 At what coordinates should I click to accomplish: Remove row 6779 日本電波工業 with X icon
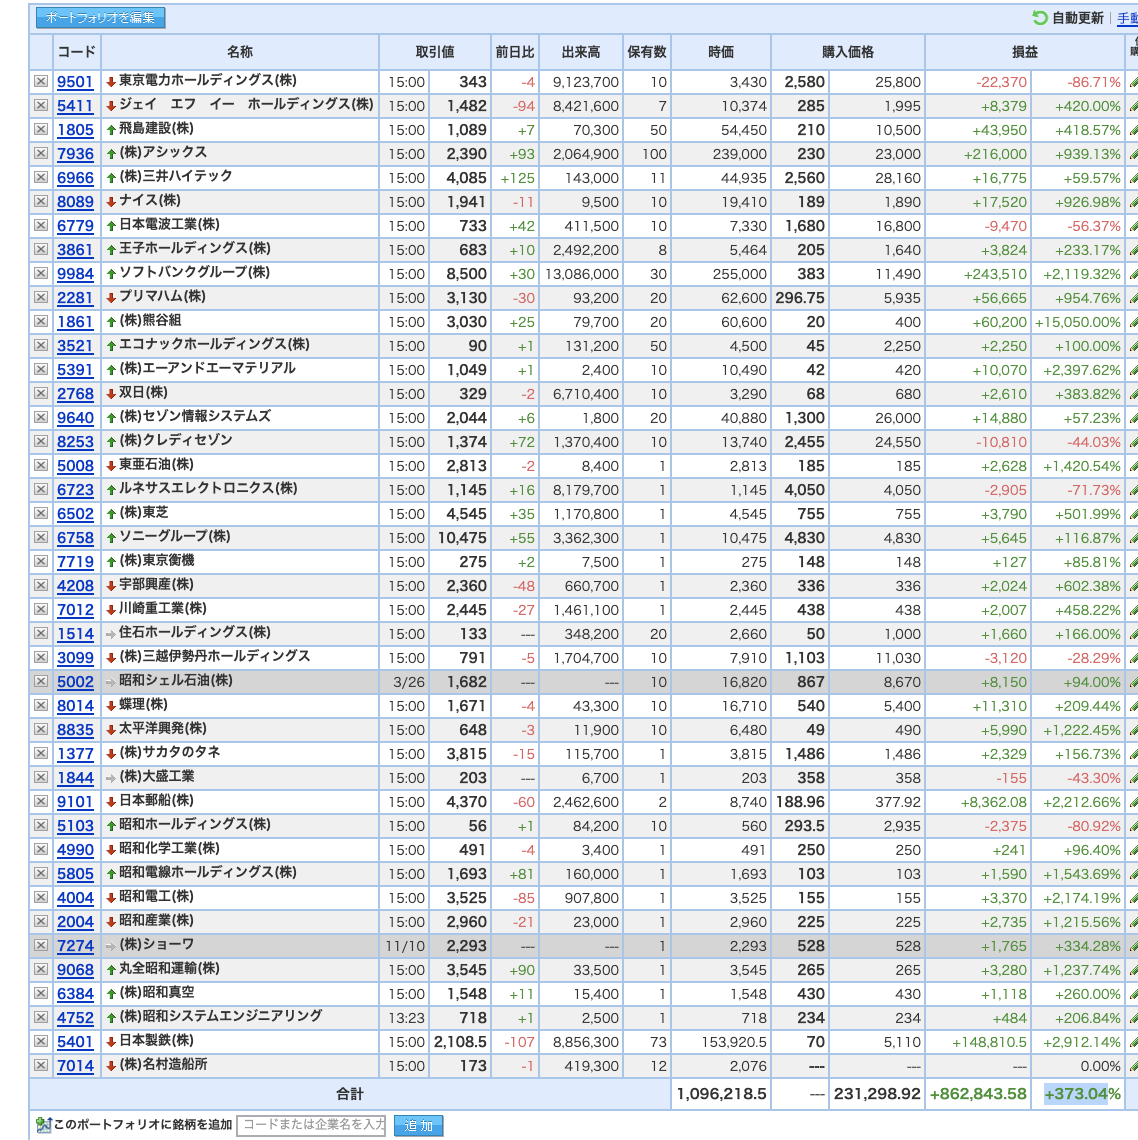point(41,225)
